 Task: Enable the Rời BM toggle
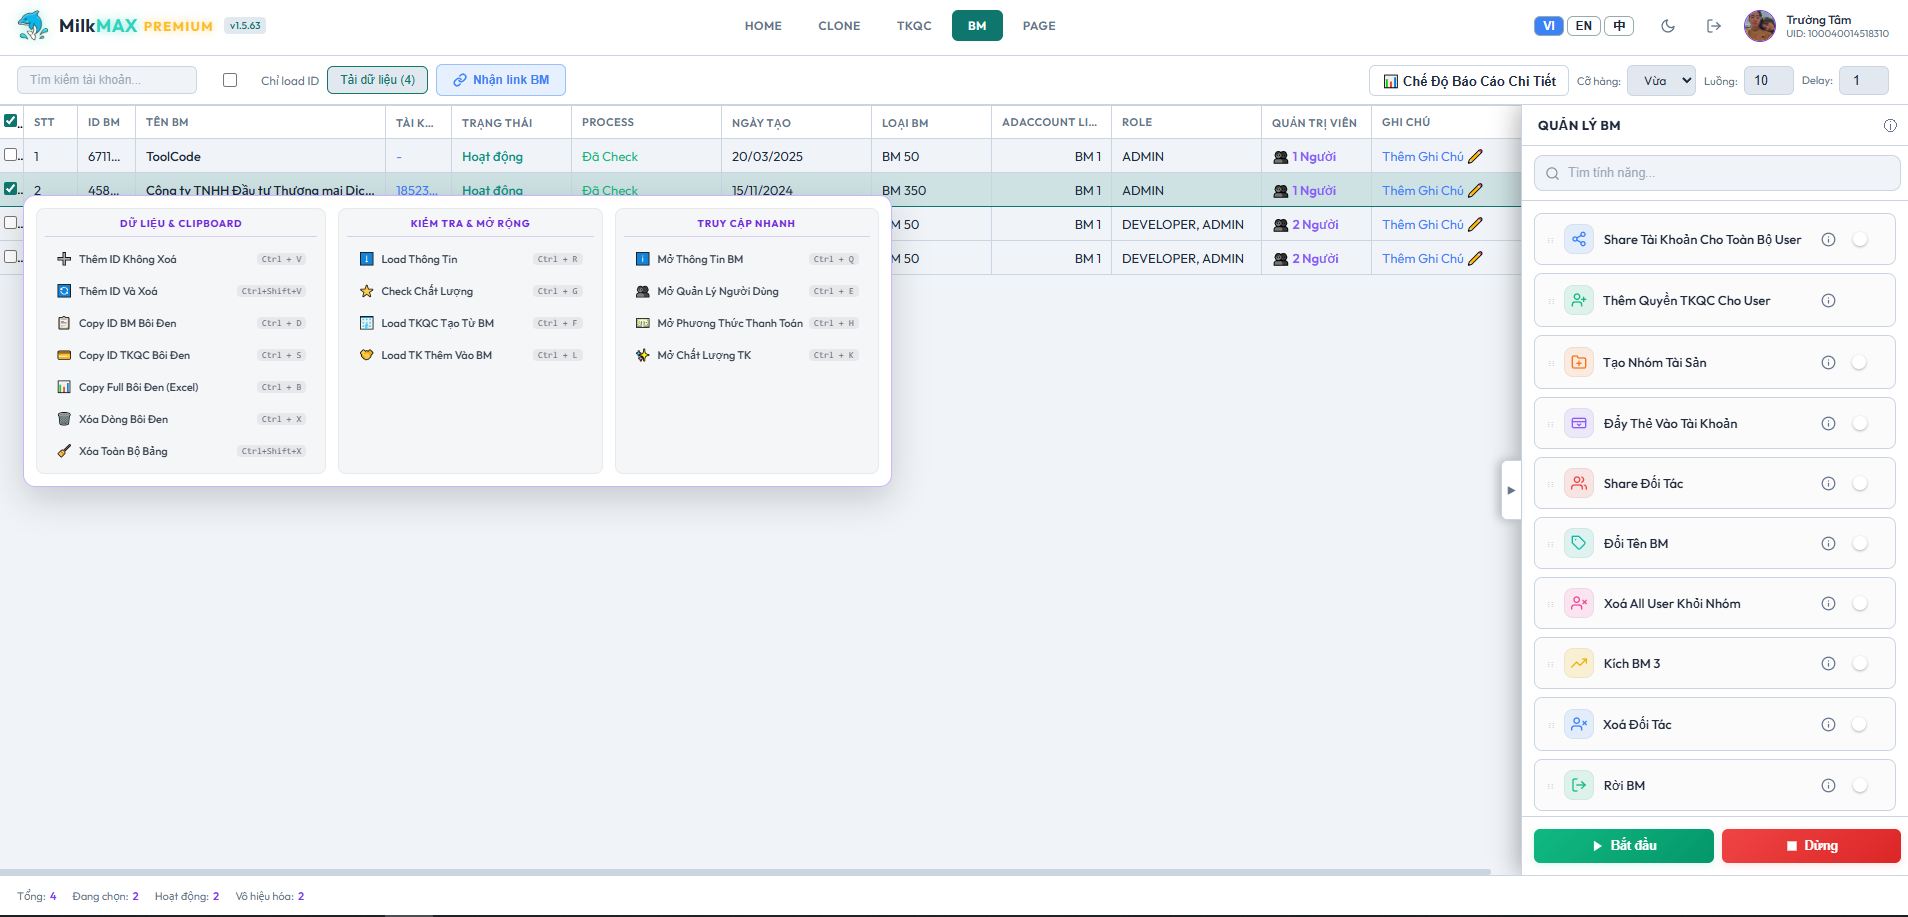pos(1860,786)
